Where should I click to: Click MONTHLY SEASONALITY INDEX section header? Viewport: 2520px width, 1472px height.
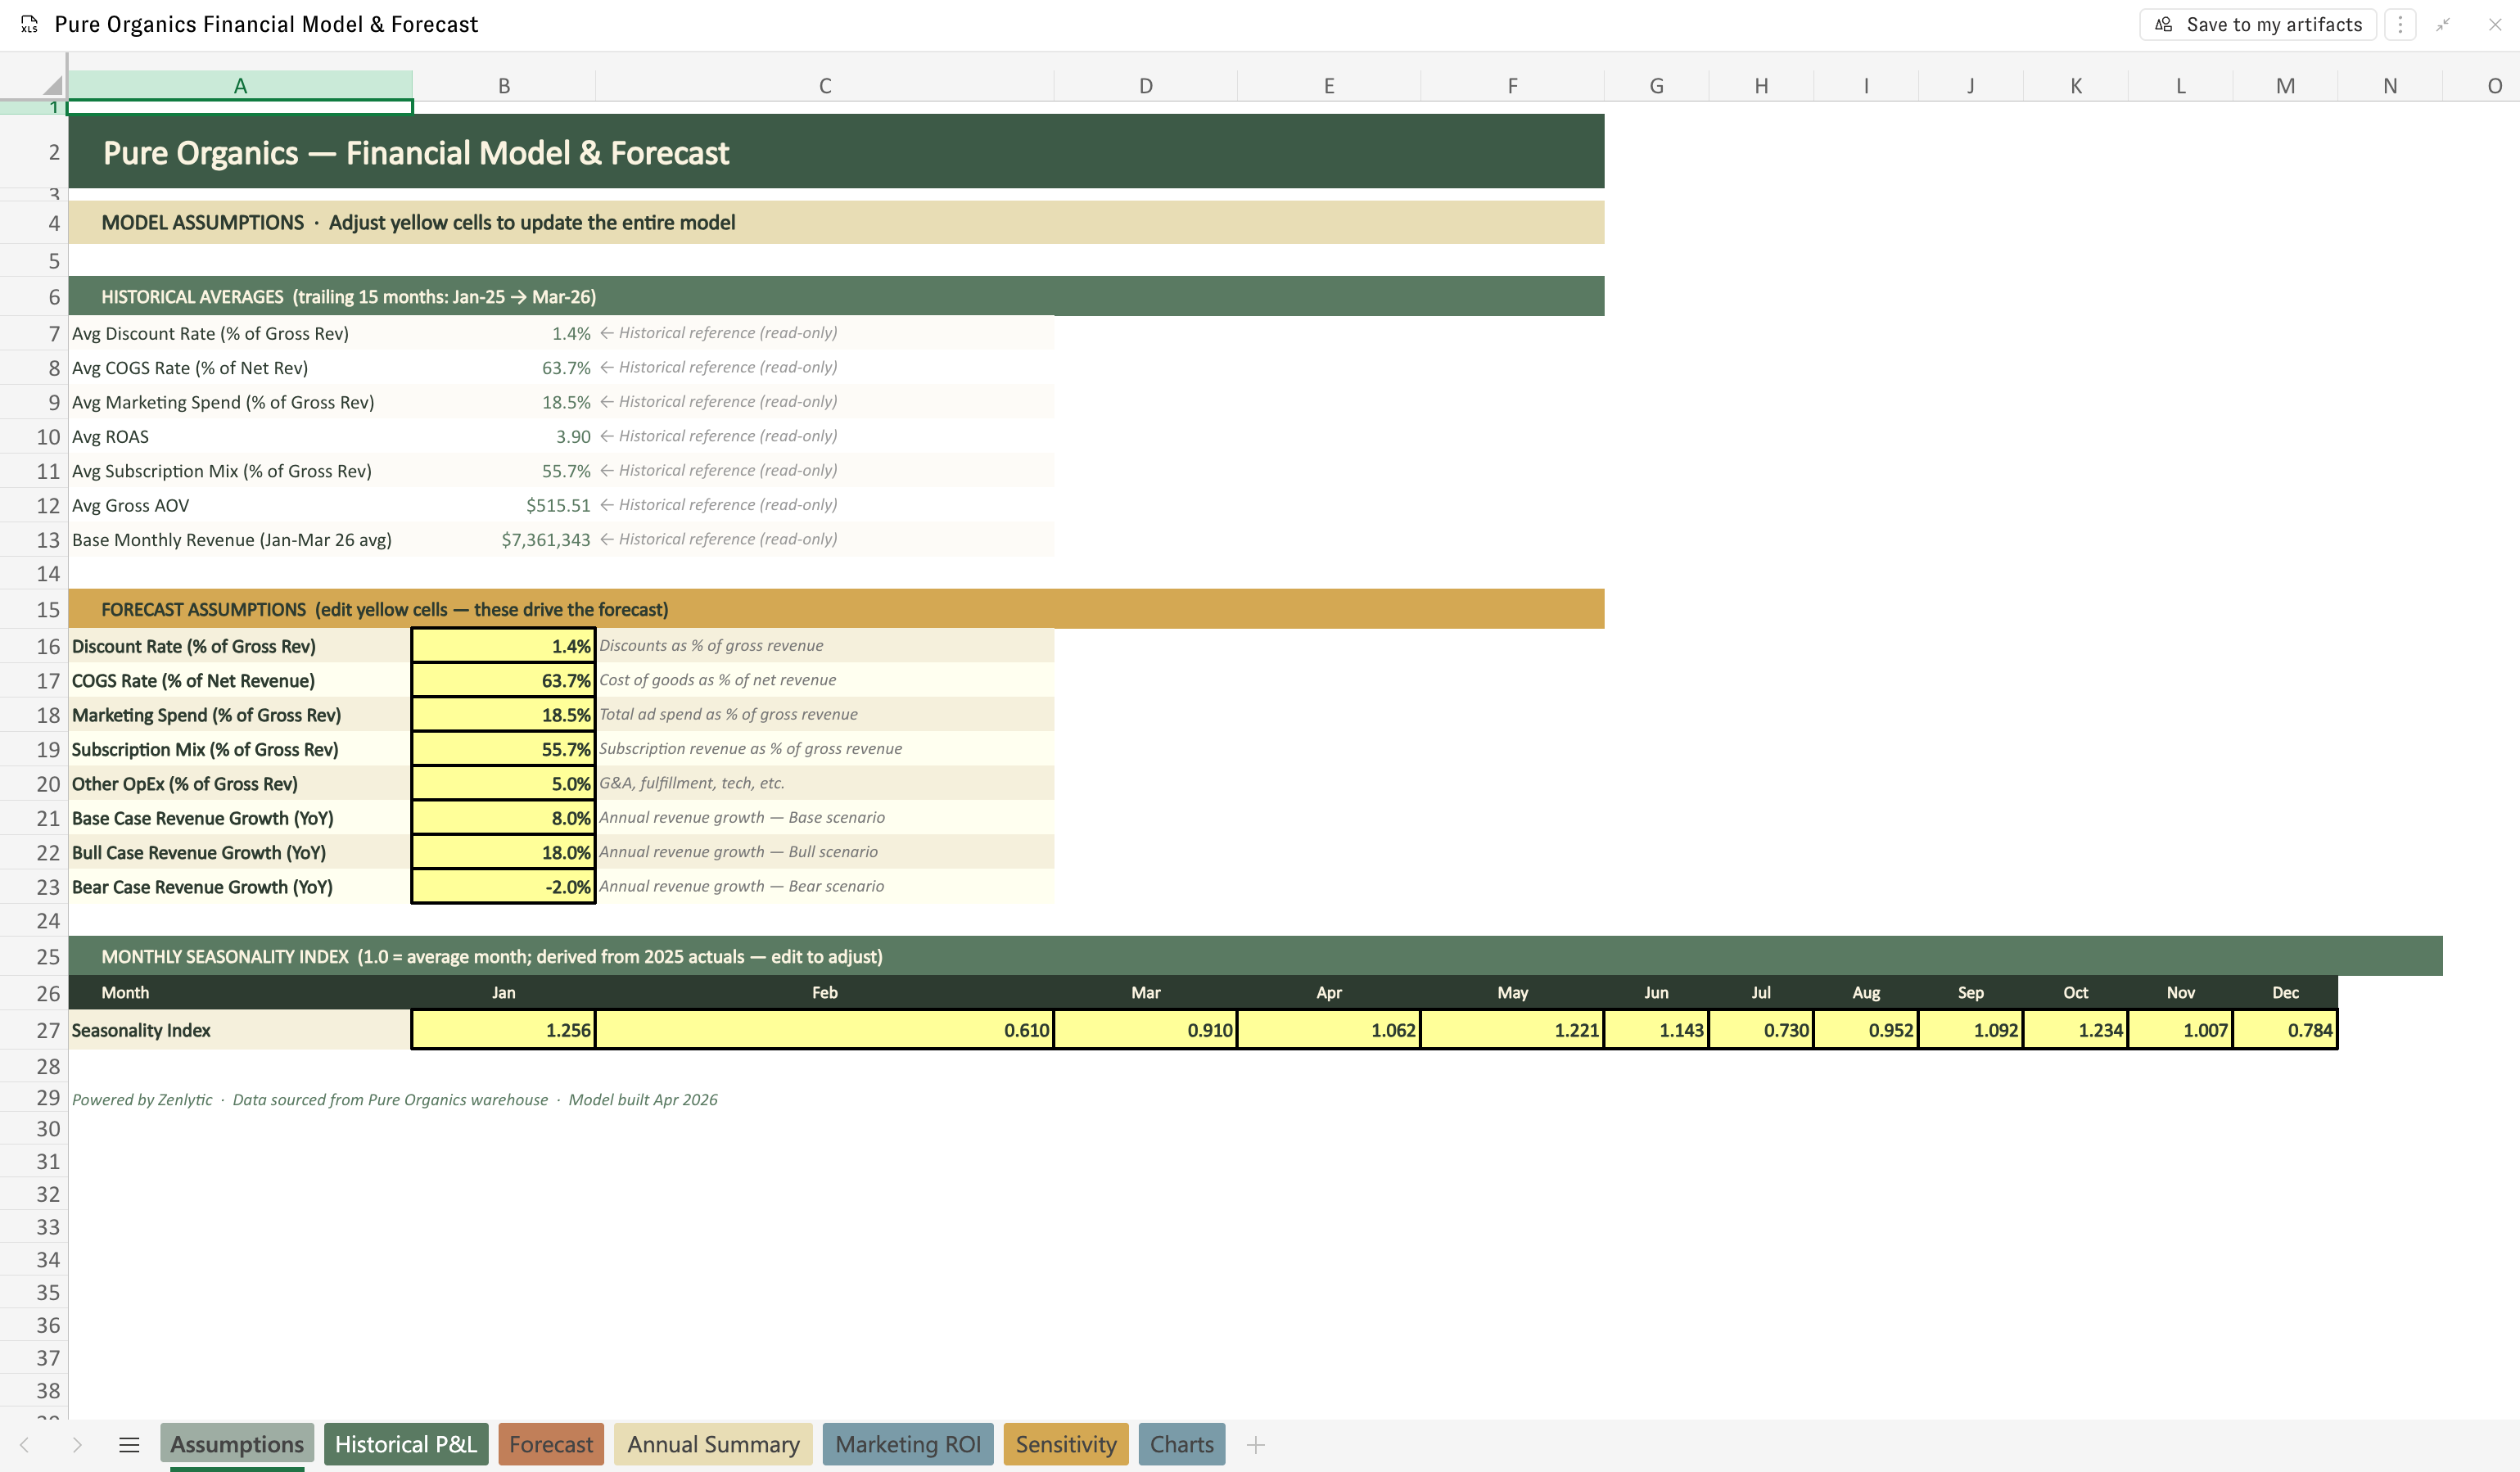pyautogui.click(x=1255, y=956)
